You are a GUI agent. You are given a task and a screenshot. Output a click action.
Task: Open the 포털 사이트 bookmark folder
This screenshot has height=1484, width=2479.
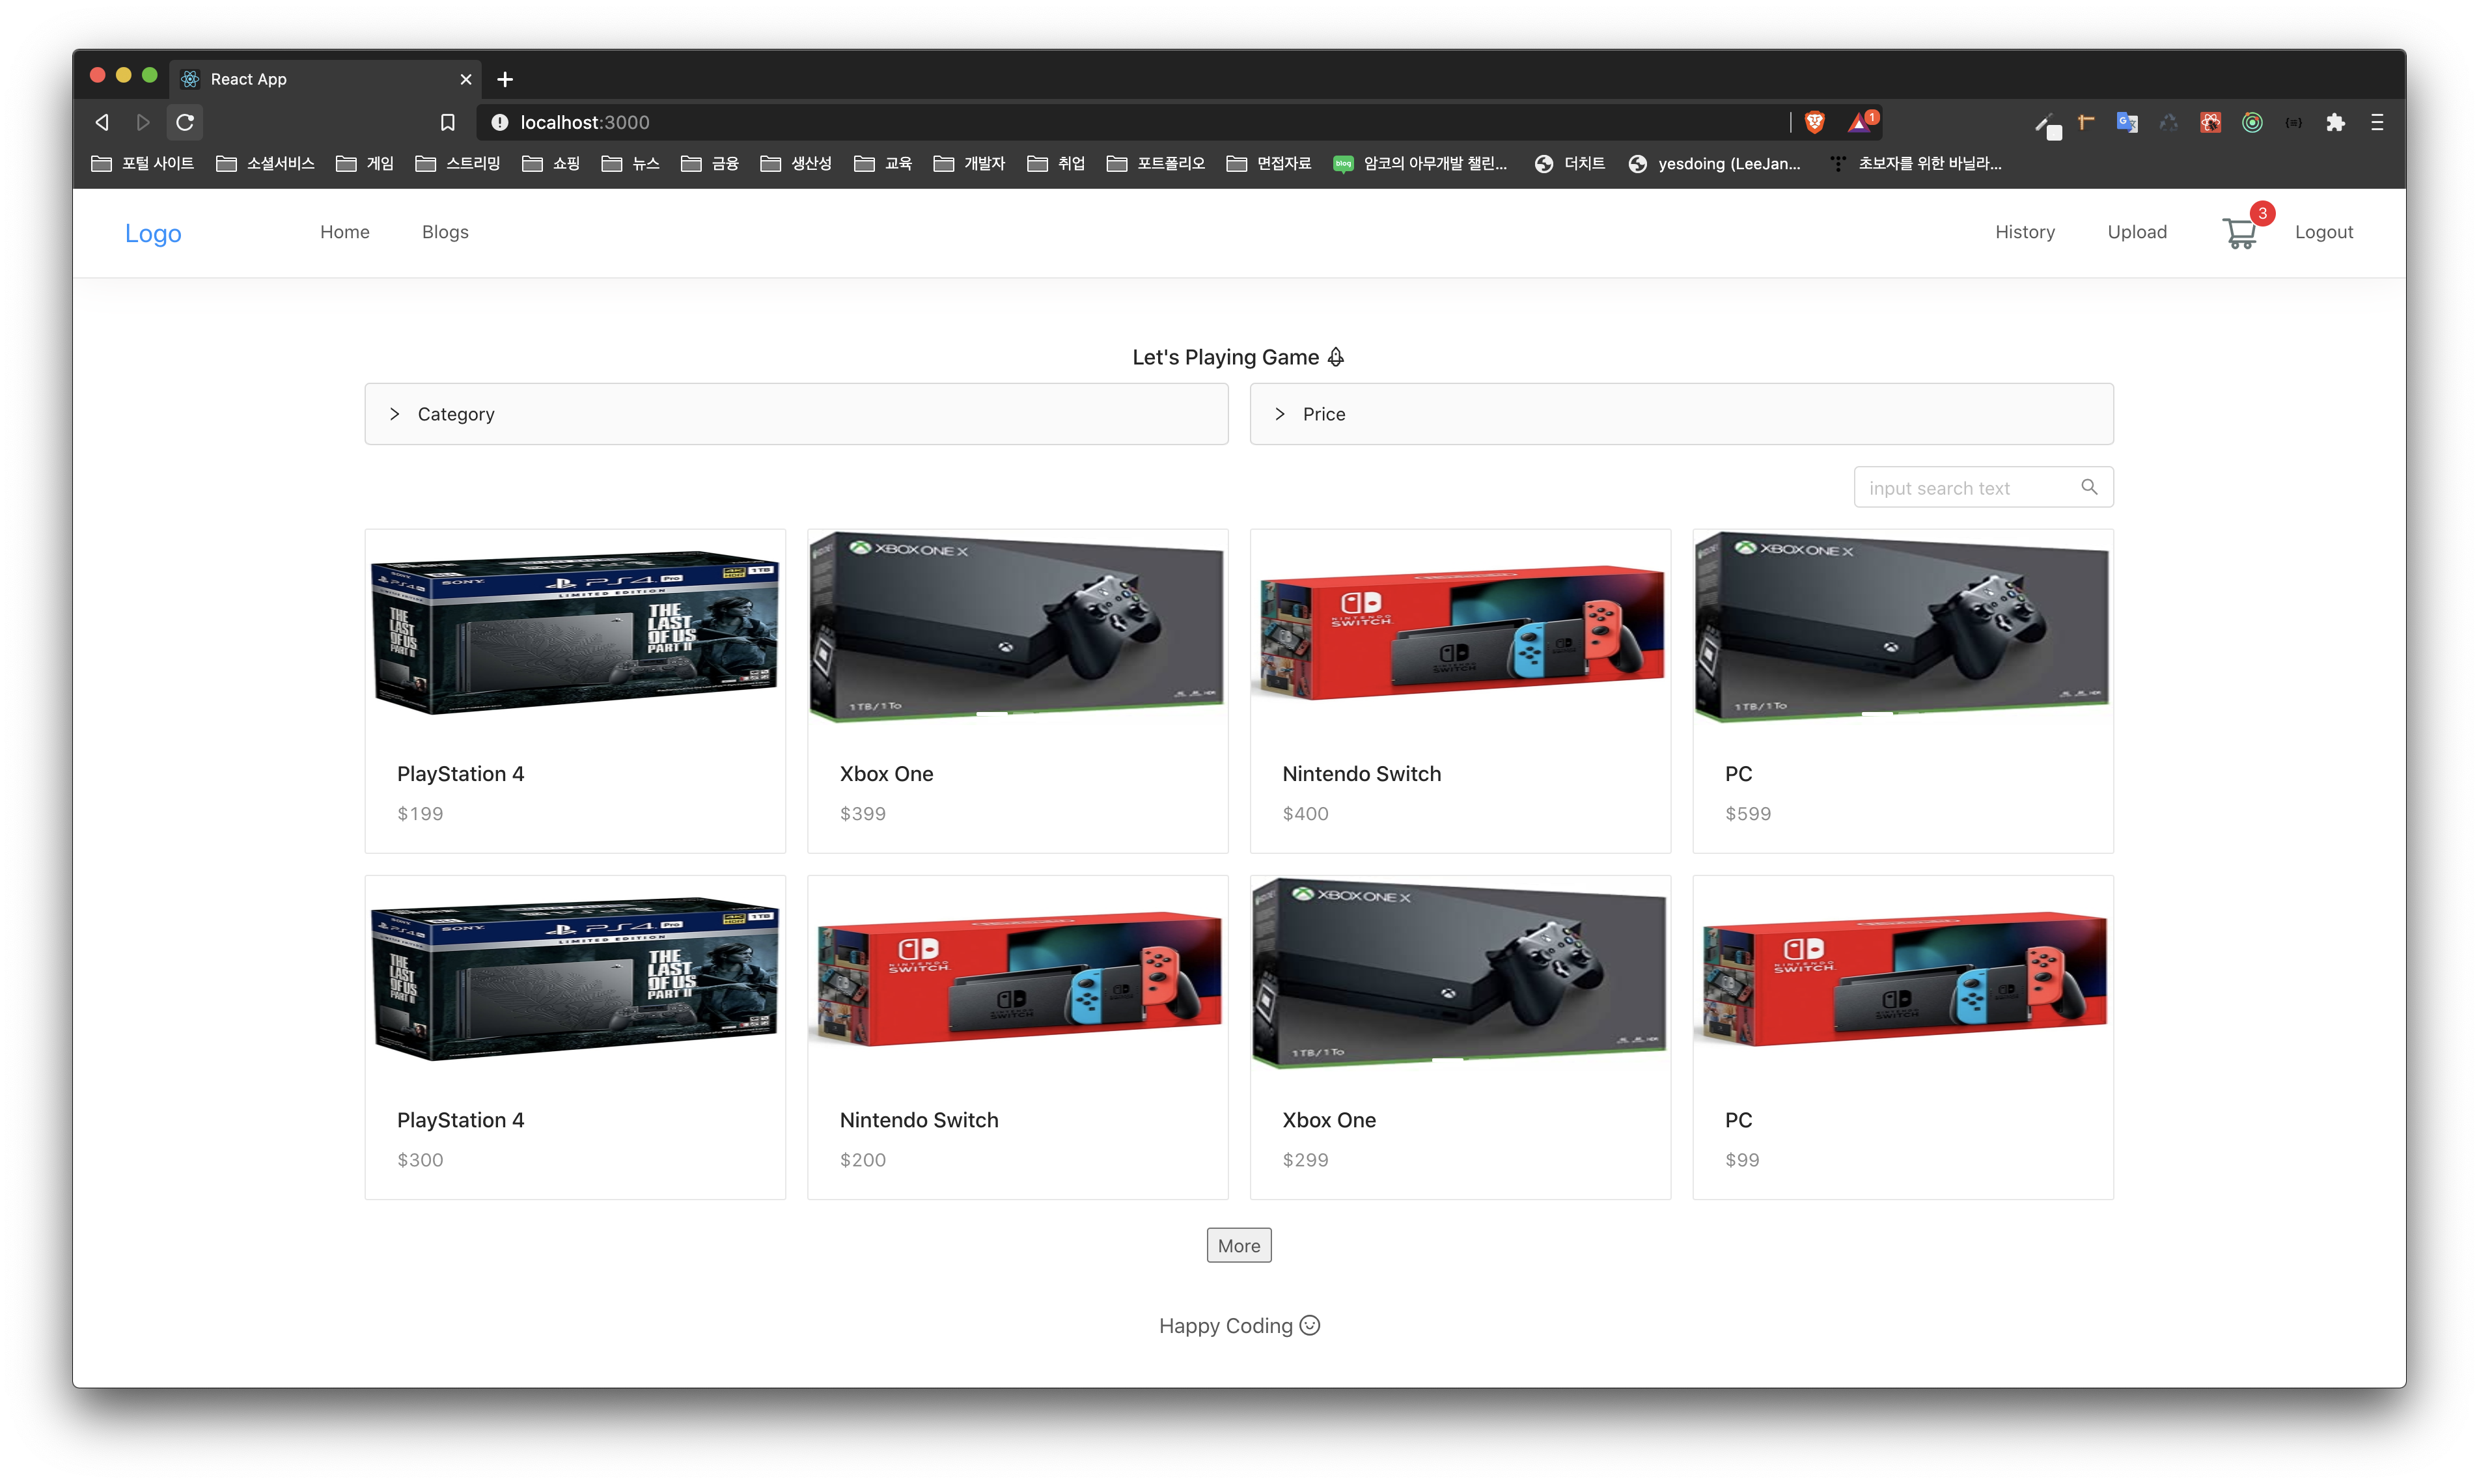click(142, 163)
